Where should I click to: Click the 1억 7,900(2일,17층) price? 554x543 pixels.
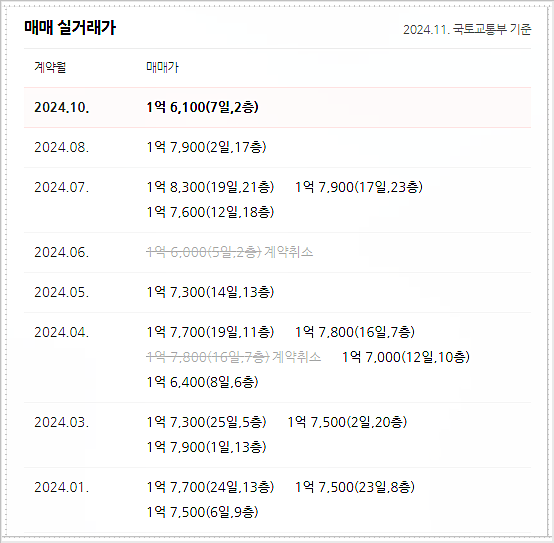206,147
